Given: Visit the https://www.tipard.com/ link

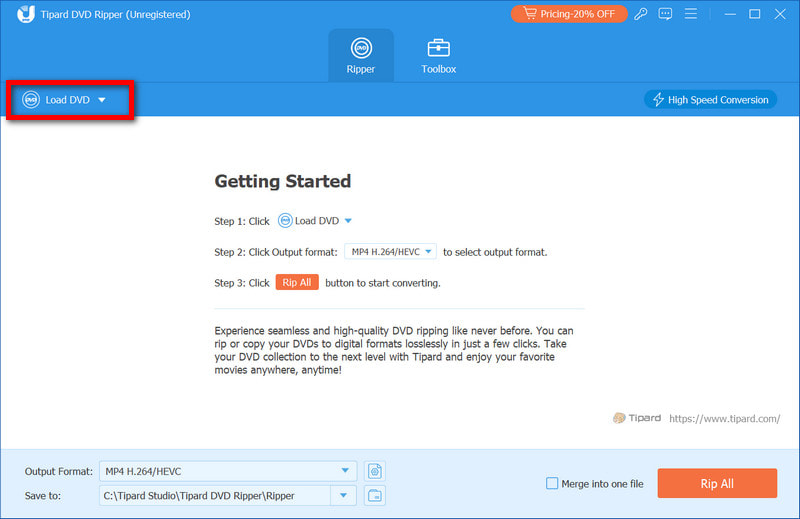Looking at the screenshot, I should (x=724, y=418).
